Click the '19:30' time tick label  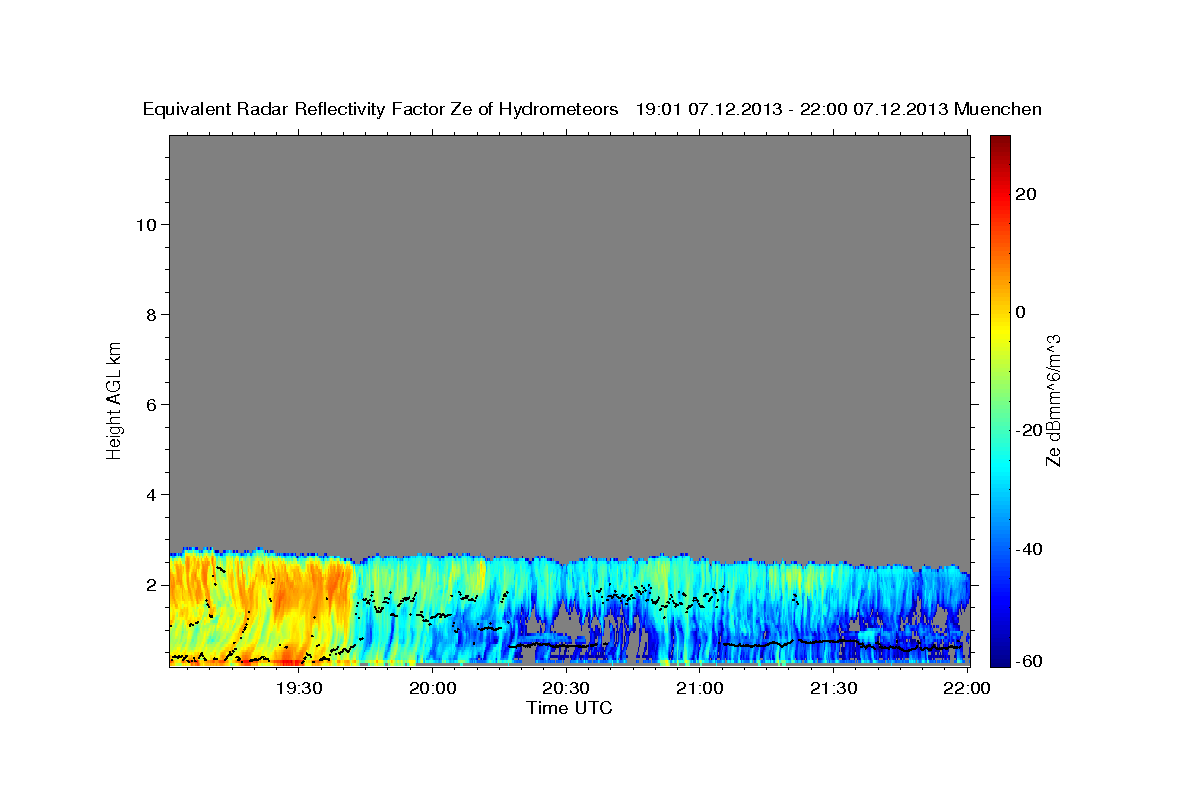click(299, 688)
